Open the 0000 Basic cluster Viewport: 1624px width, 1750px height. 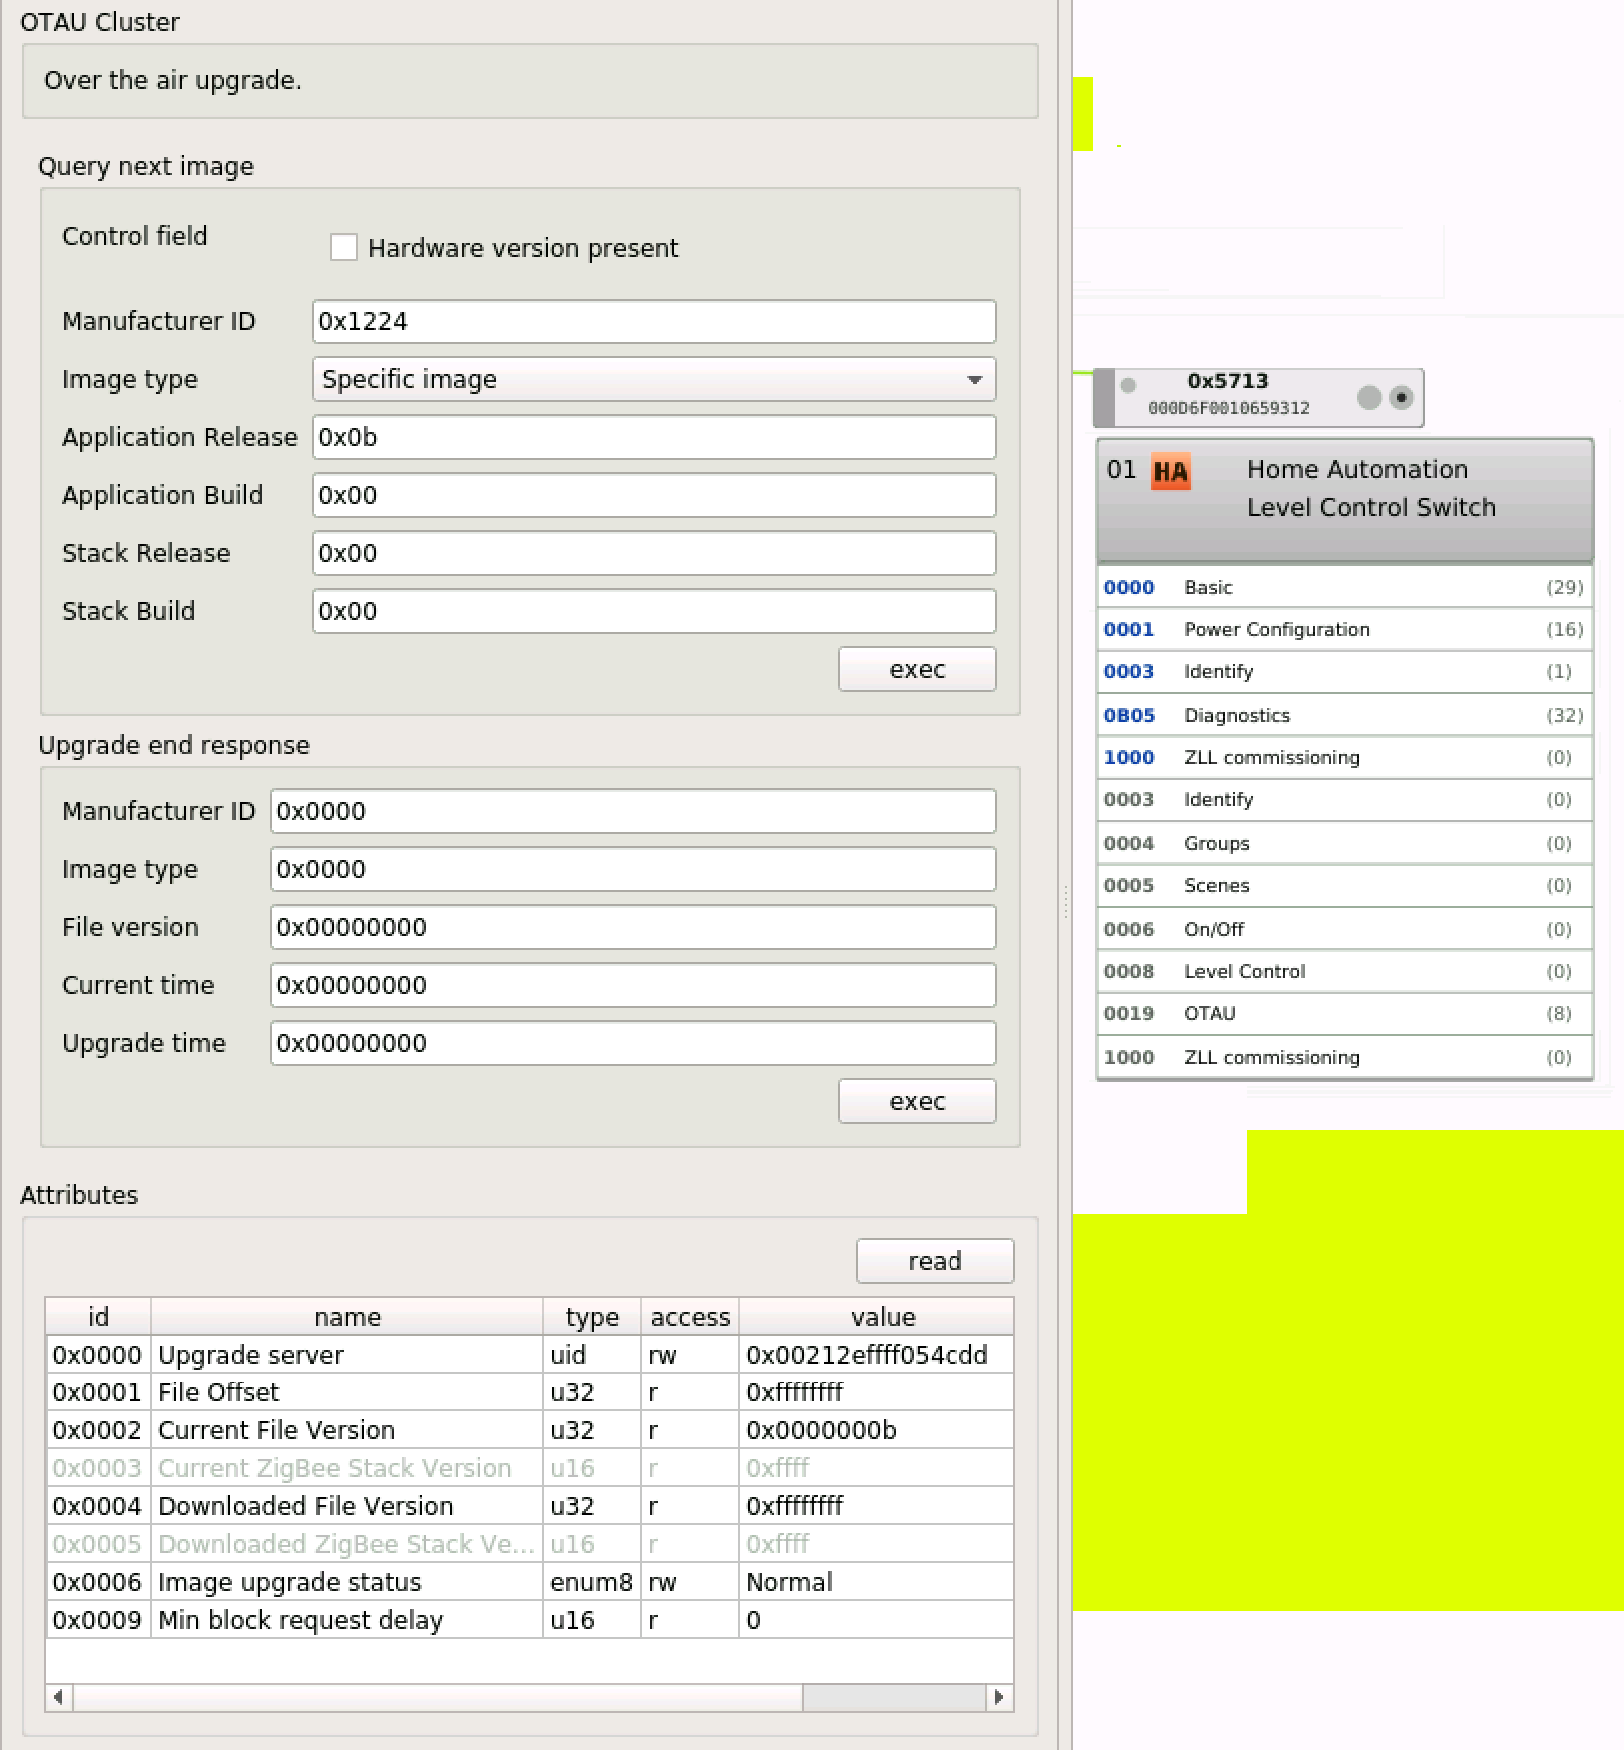(1345, 587)
